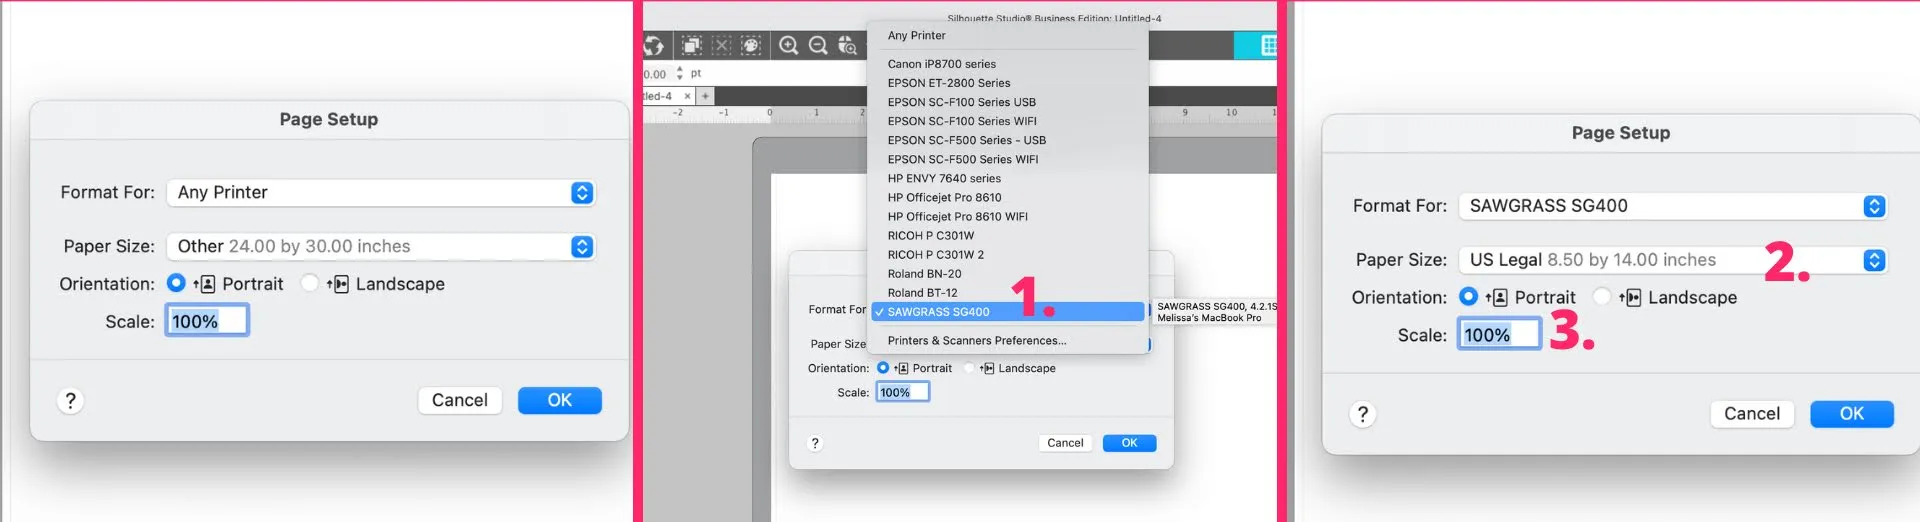The width and height of the screenshot is (1920, 522).
Task: Click Scale 100% field in middle dialog
Action: 903,392
